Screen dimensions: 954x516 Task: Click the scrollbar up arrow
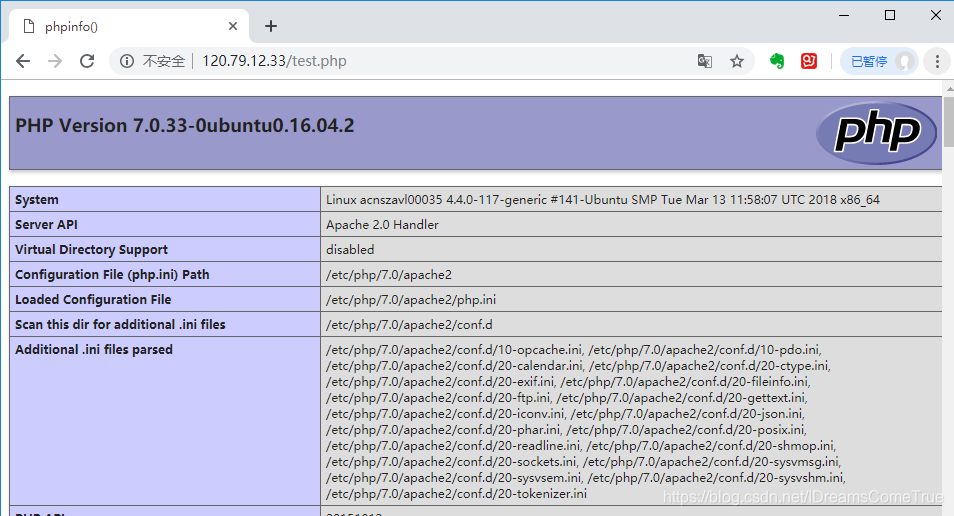949,89
